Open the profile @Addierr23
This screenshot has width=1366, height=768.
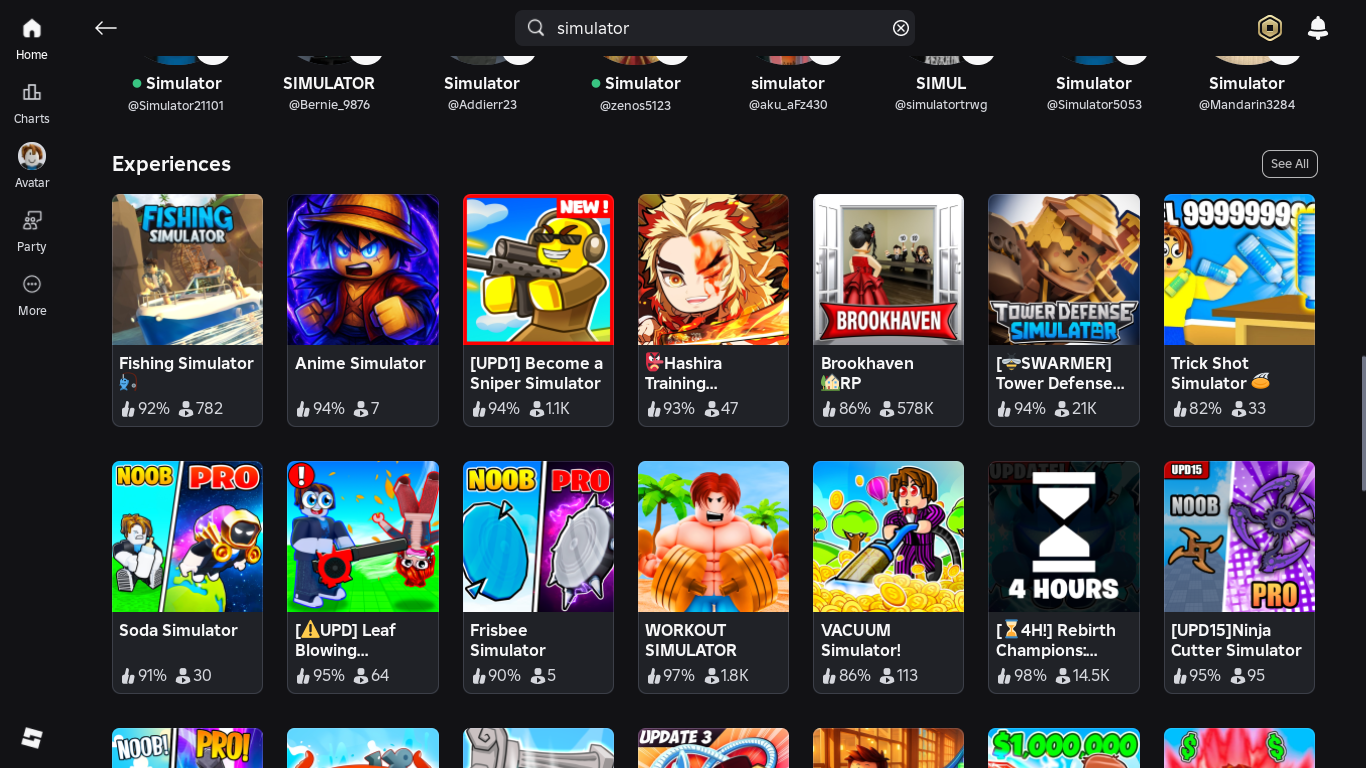[x=482, y=93]
